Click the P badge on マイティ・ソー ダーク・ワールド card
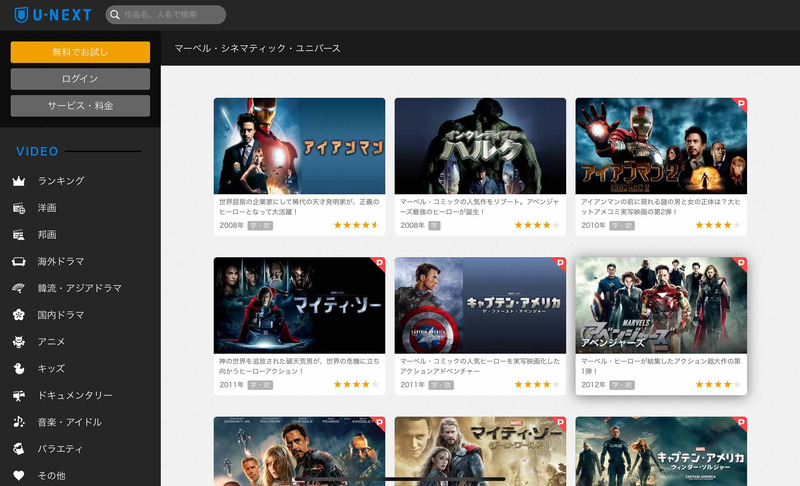This screenshot has width=800, height=486. pyautogui.click(x=560, y=422)
